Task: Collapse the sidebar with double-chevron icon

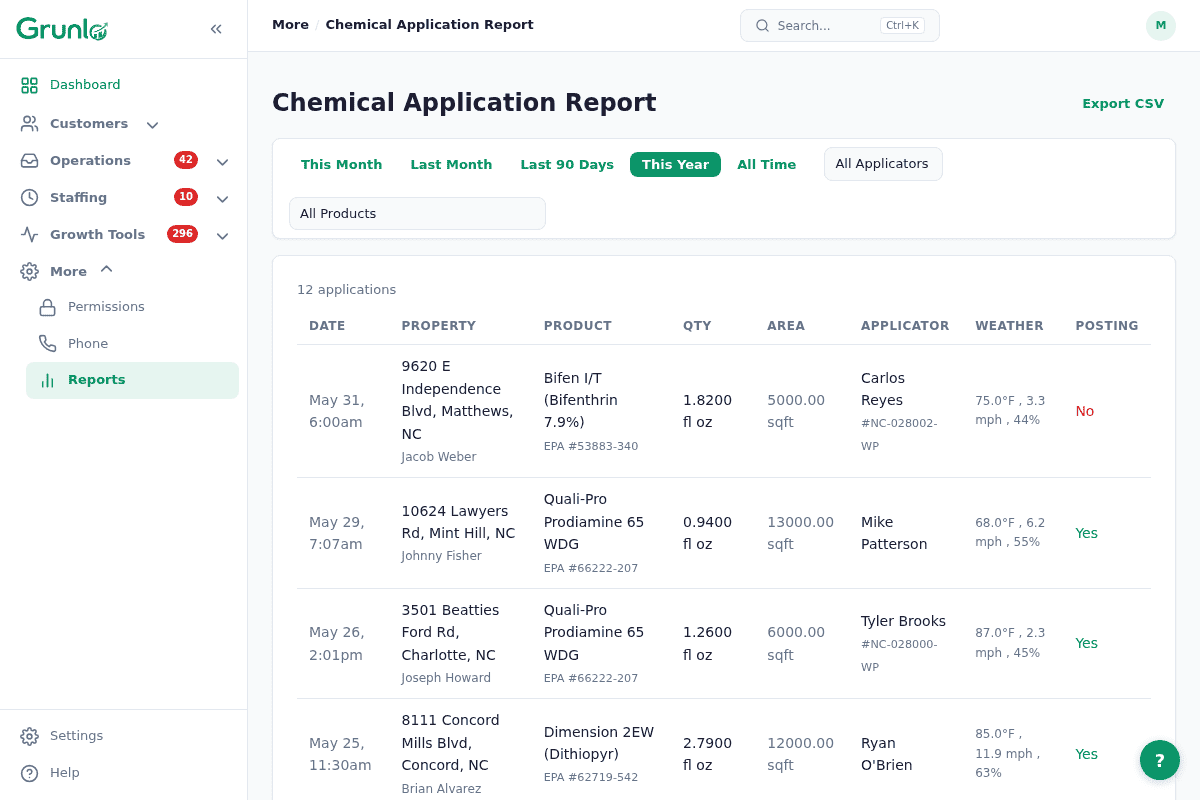Action: [x=216, y=29]
